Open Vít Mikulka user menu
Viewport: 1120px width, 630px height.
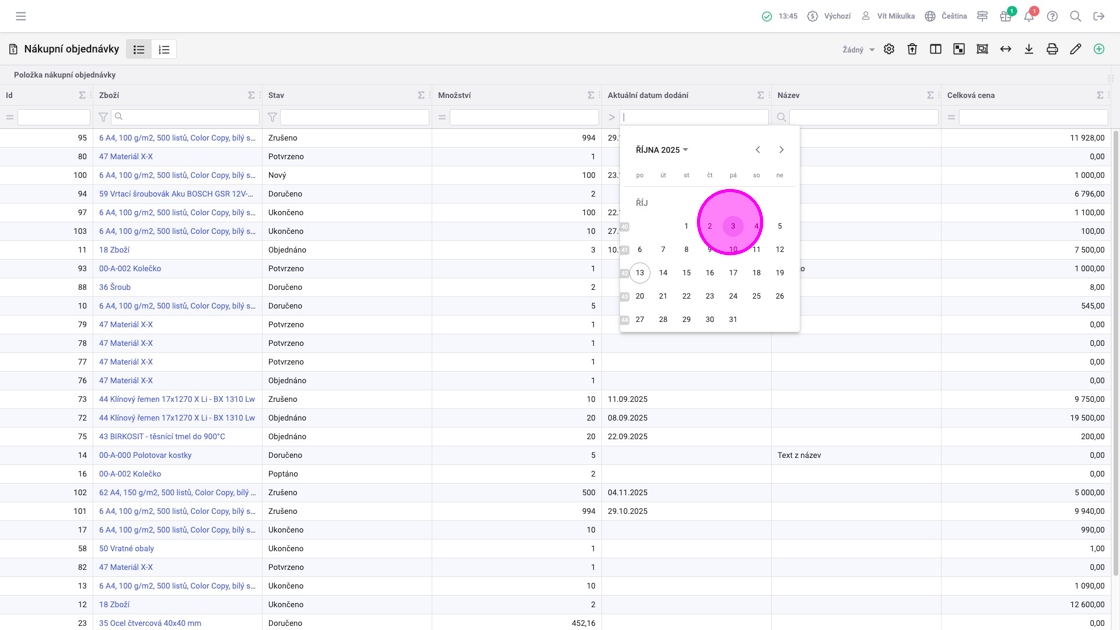pos(888,16)
